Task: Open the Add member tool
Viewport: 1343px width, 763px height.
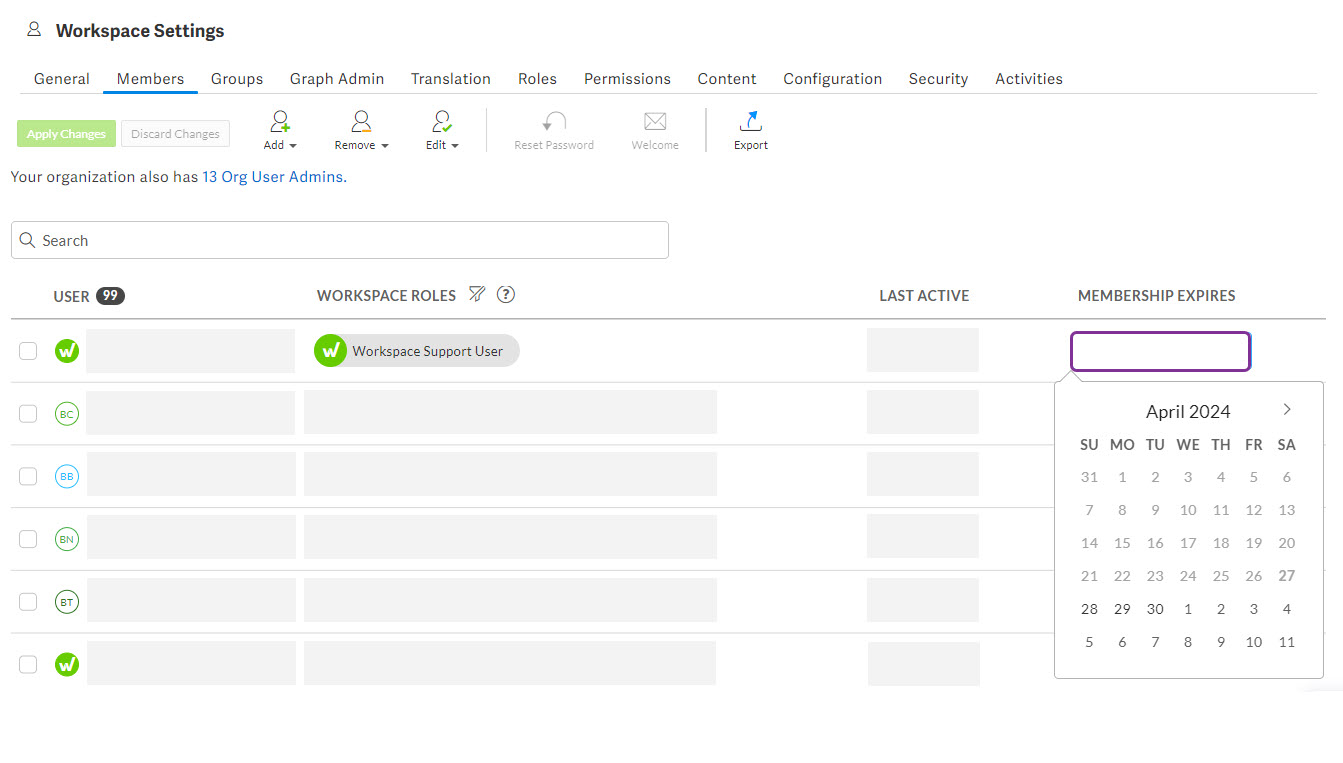Action: tap(279, 122)
